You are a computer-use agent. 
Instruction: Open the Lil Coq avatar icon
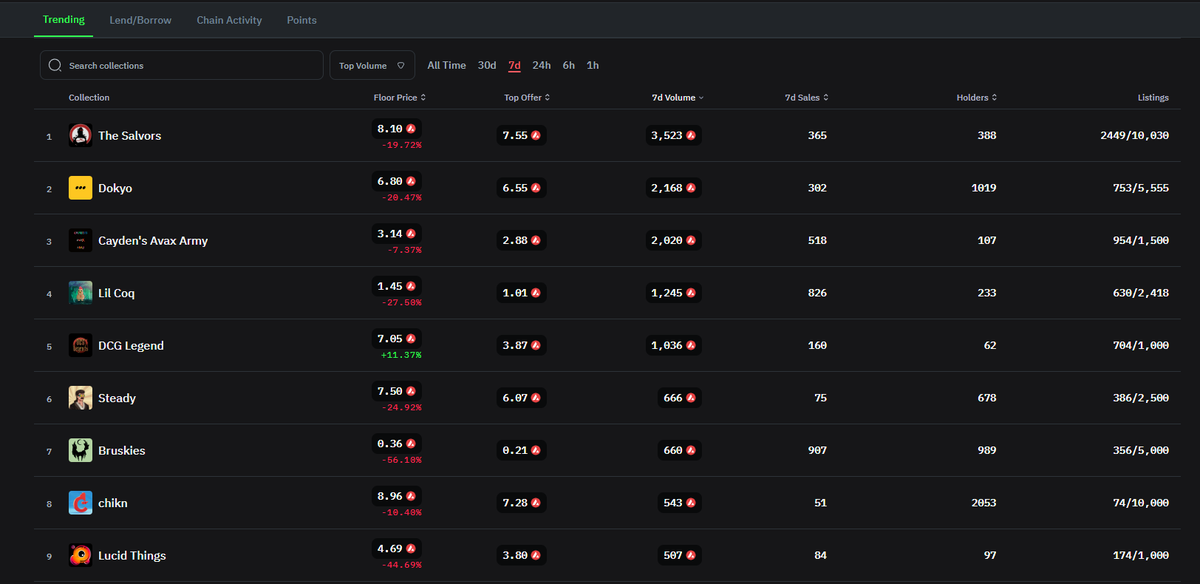click(x=80, y=293)
